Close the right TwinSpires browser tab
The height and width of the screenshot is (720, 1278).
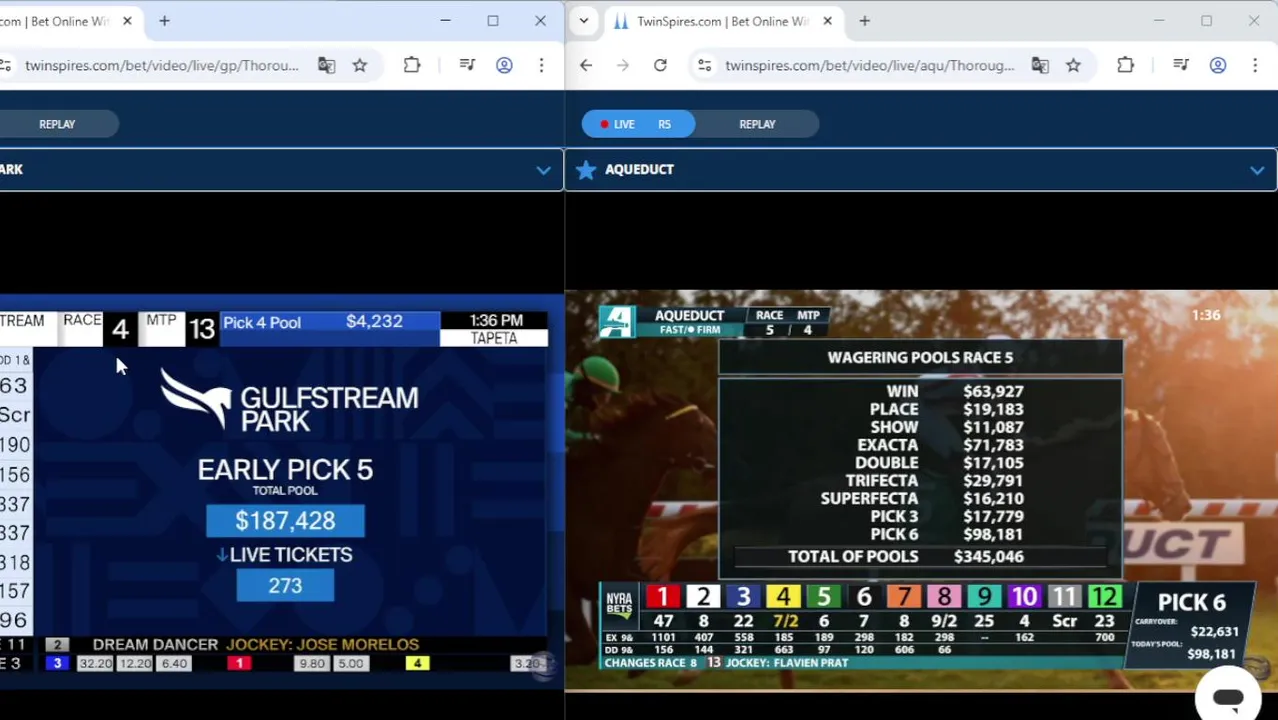click(827, 21)
